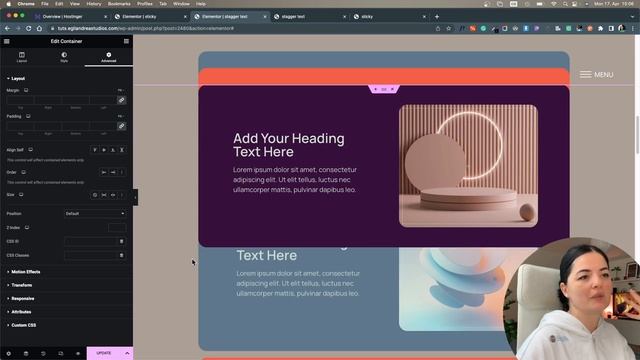
Task: Open the History icon
Action: 43,353
